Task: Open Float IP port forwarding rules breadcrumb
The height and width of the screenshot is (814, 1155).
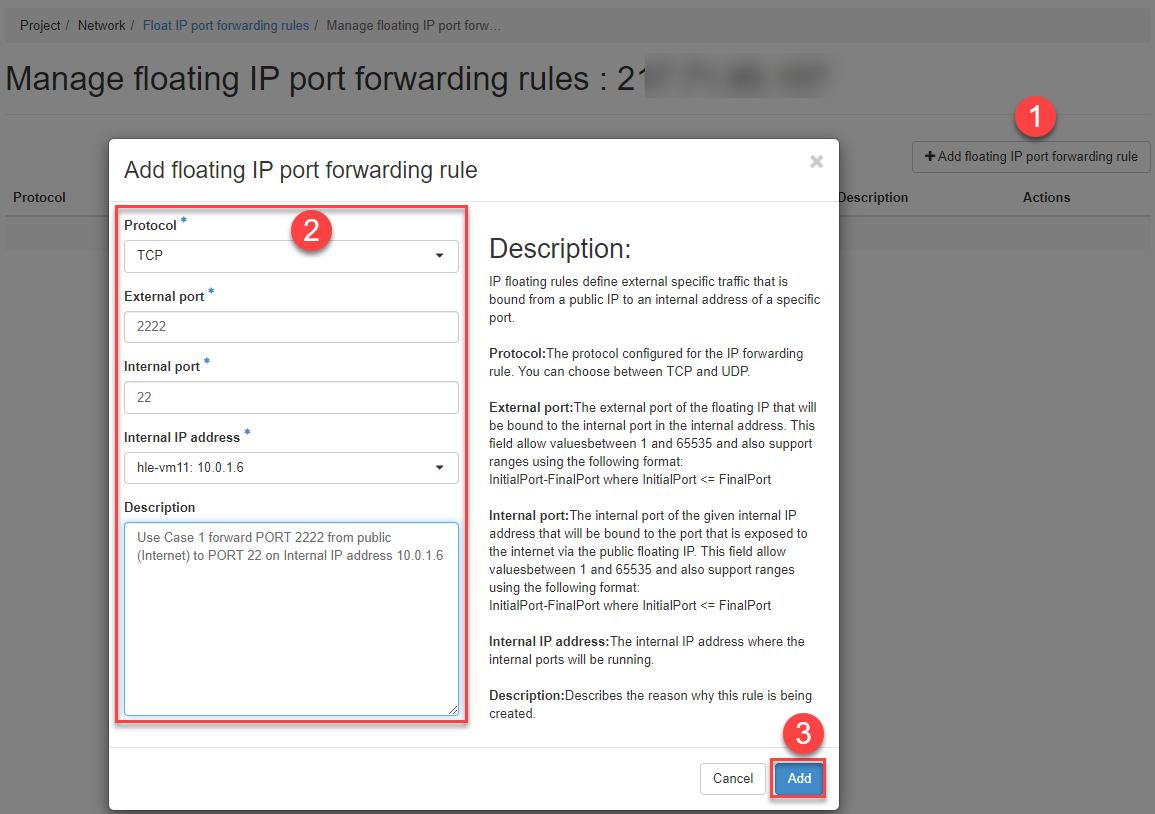Action: [225, 25]
